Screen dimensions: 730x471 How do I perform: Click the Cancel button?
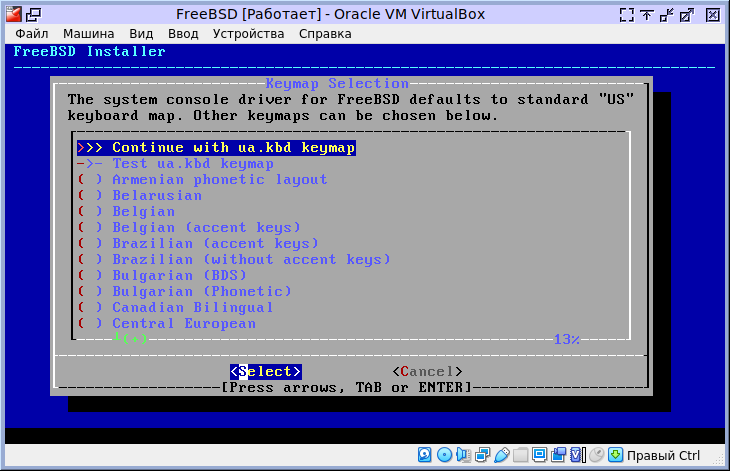(427, 371)
